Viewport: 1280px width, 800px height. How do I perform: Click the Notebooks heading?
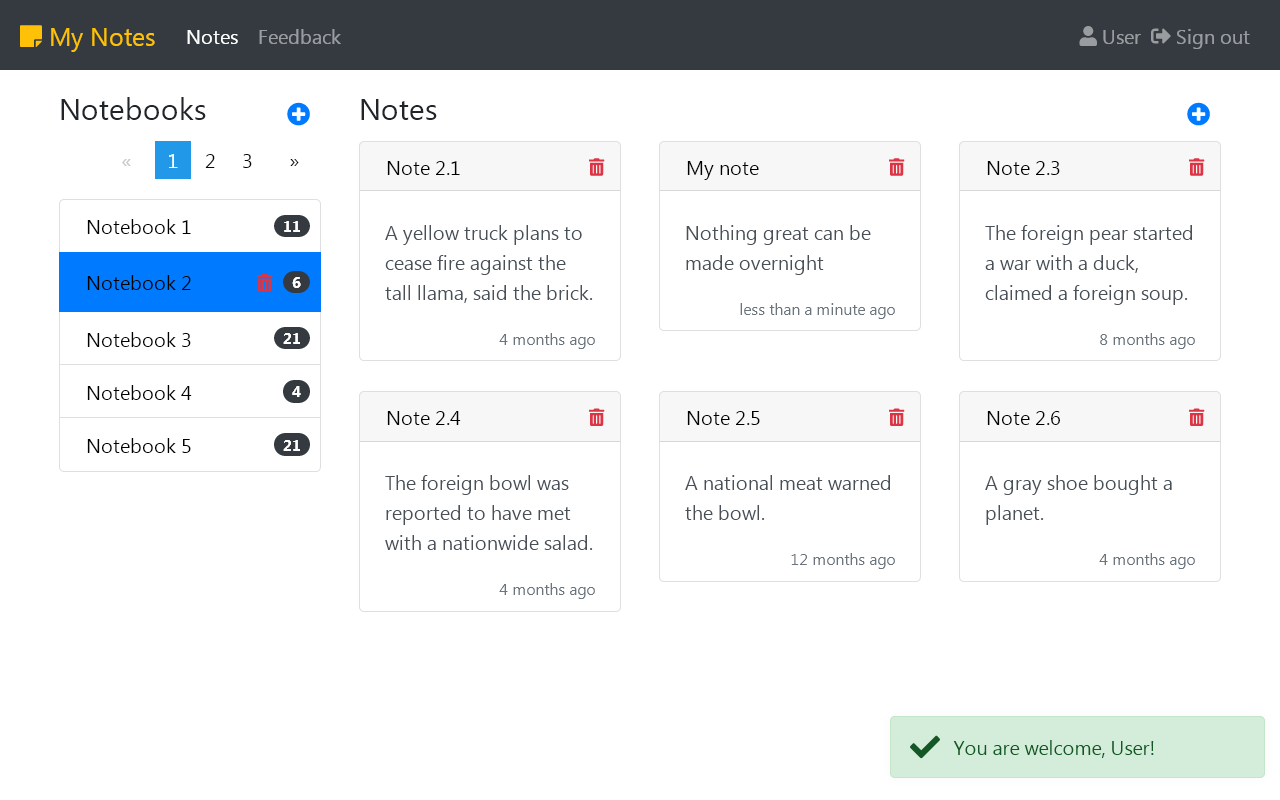pos(133,110)
